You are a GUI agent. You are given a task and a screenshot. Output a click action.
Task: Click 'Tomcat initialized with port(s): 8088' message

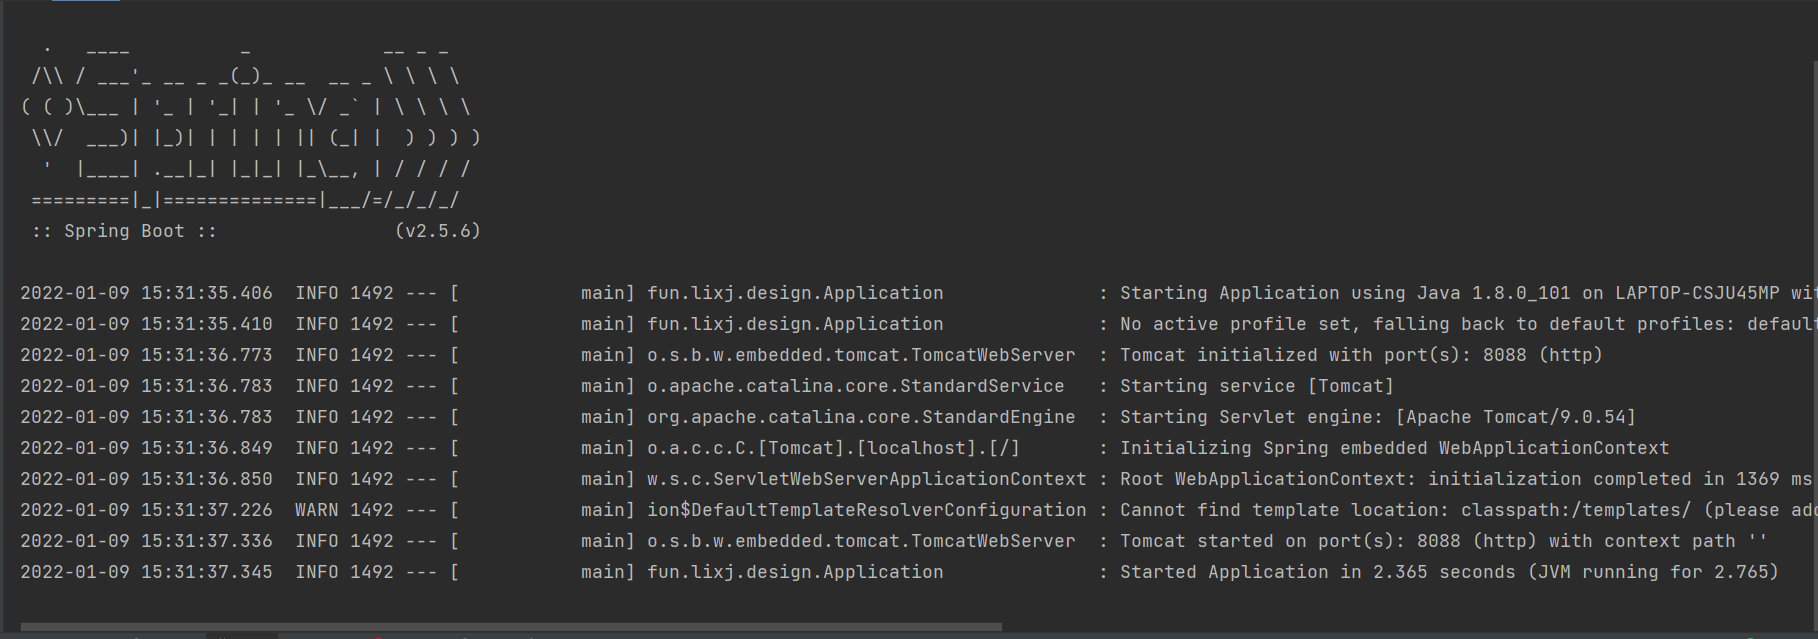[x=1360, y=355]
